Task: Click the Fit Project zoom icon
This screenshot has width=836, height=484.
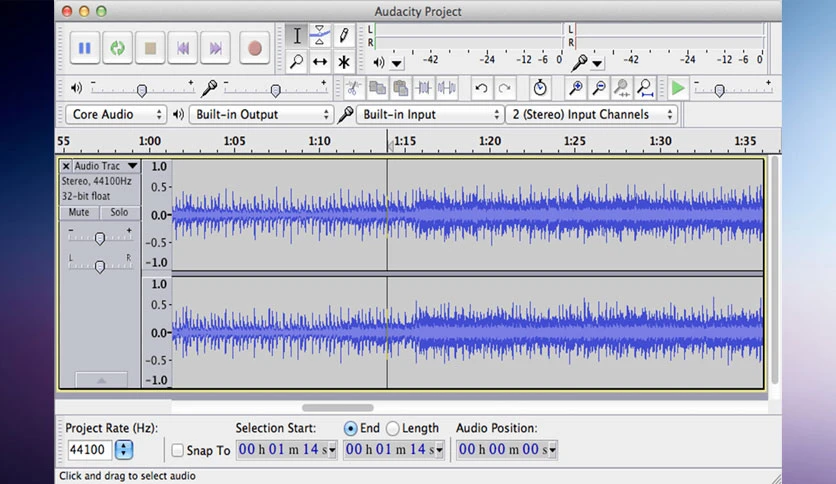Action: pyautogui.click(x=645, y=88)
